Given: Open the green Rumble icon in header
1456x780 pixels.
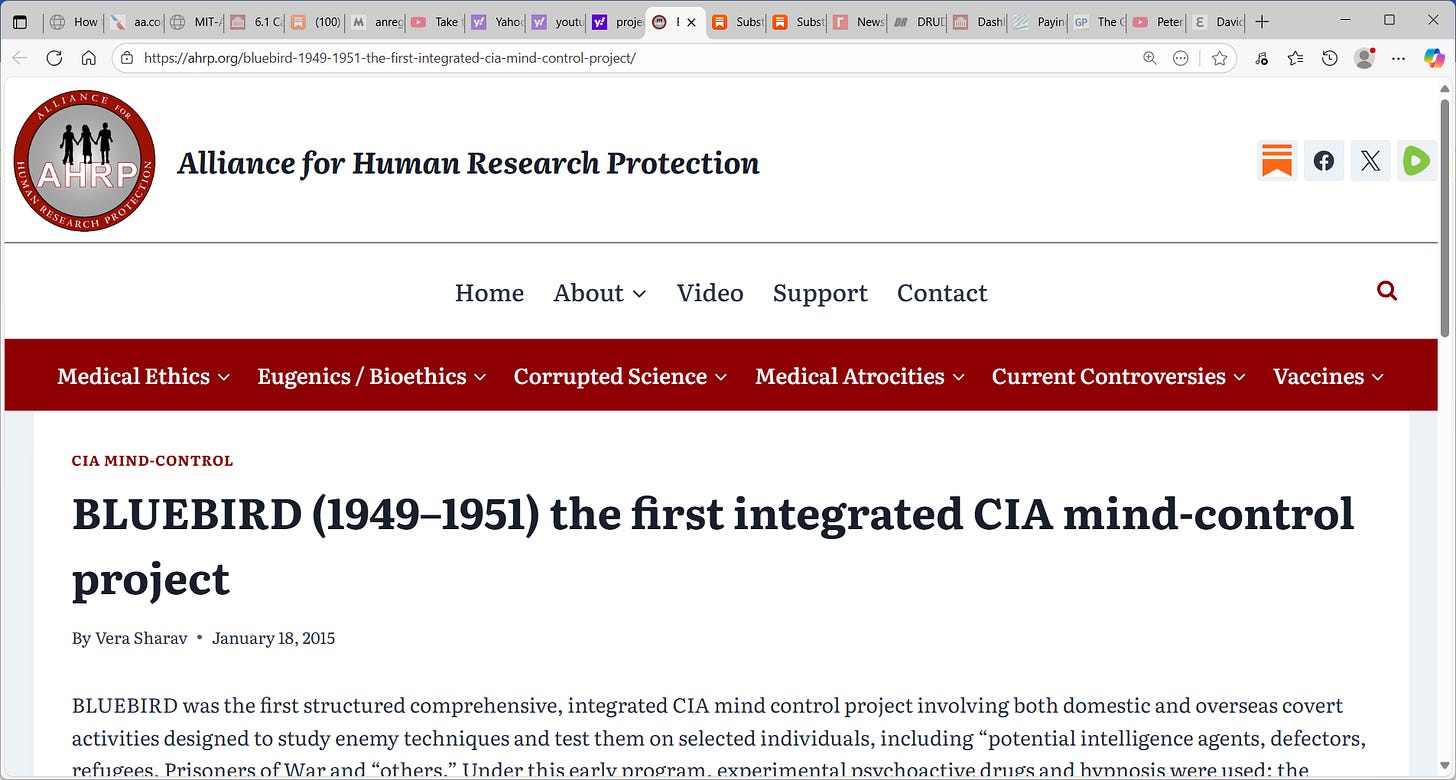Looking at the screenshot, I should tap(1416, 161).
